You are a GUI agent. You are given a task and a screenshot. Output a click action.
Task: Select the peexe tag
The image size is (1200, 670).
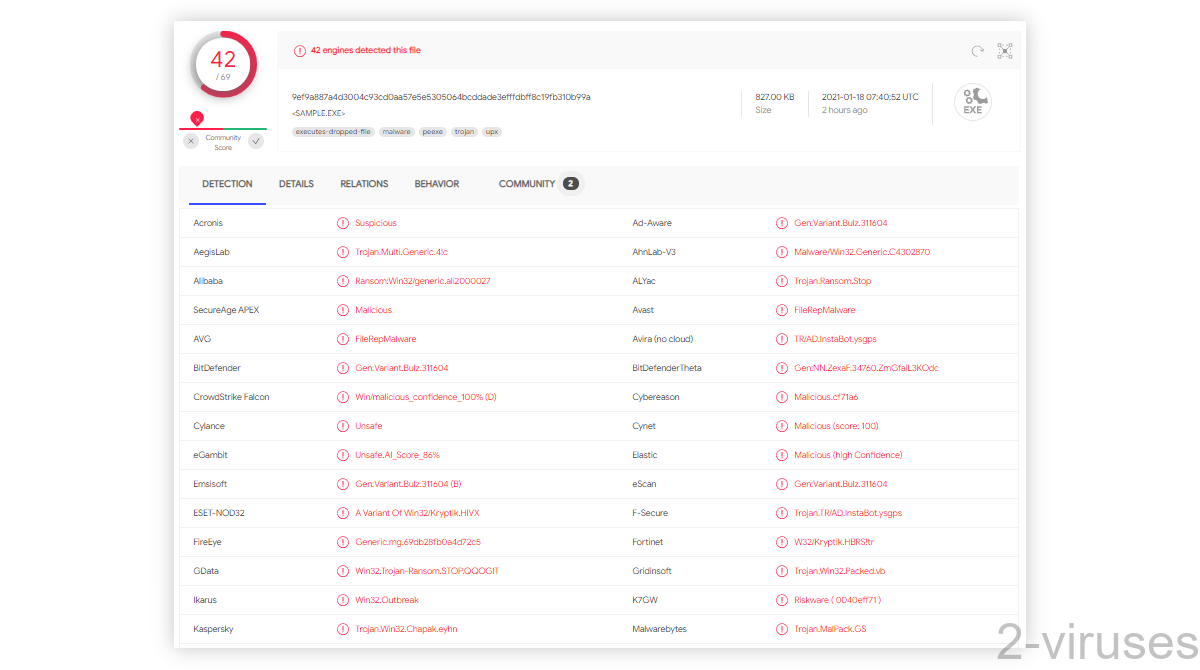[433, 131]
